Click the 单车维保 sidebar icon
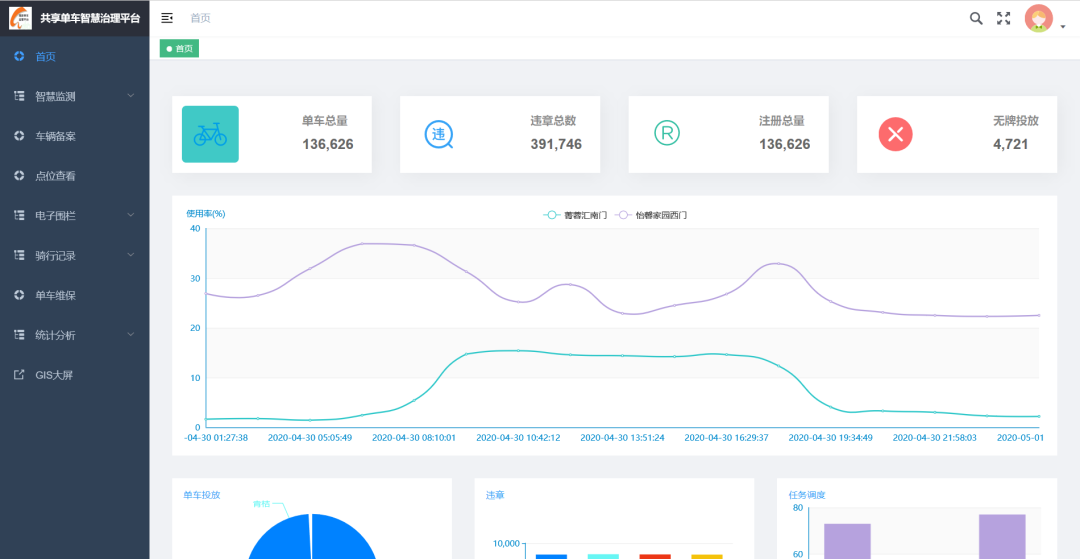The image size is (1080, 559). pyautogui.click(x=19, y=295)
